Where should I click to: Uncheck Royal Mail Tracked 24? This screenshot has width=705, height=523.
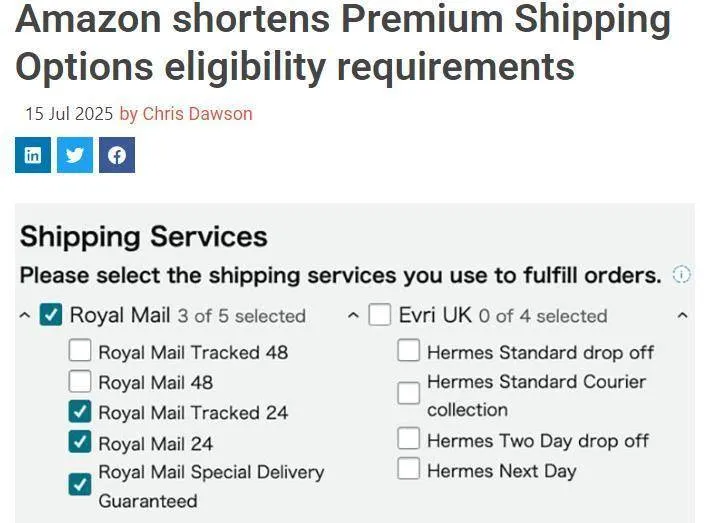[x=80, y=412]
